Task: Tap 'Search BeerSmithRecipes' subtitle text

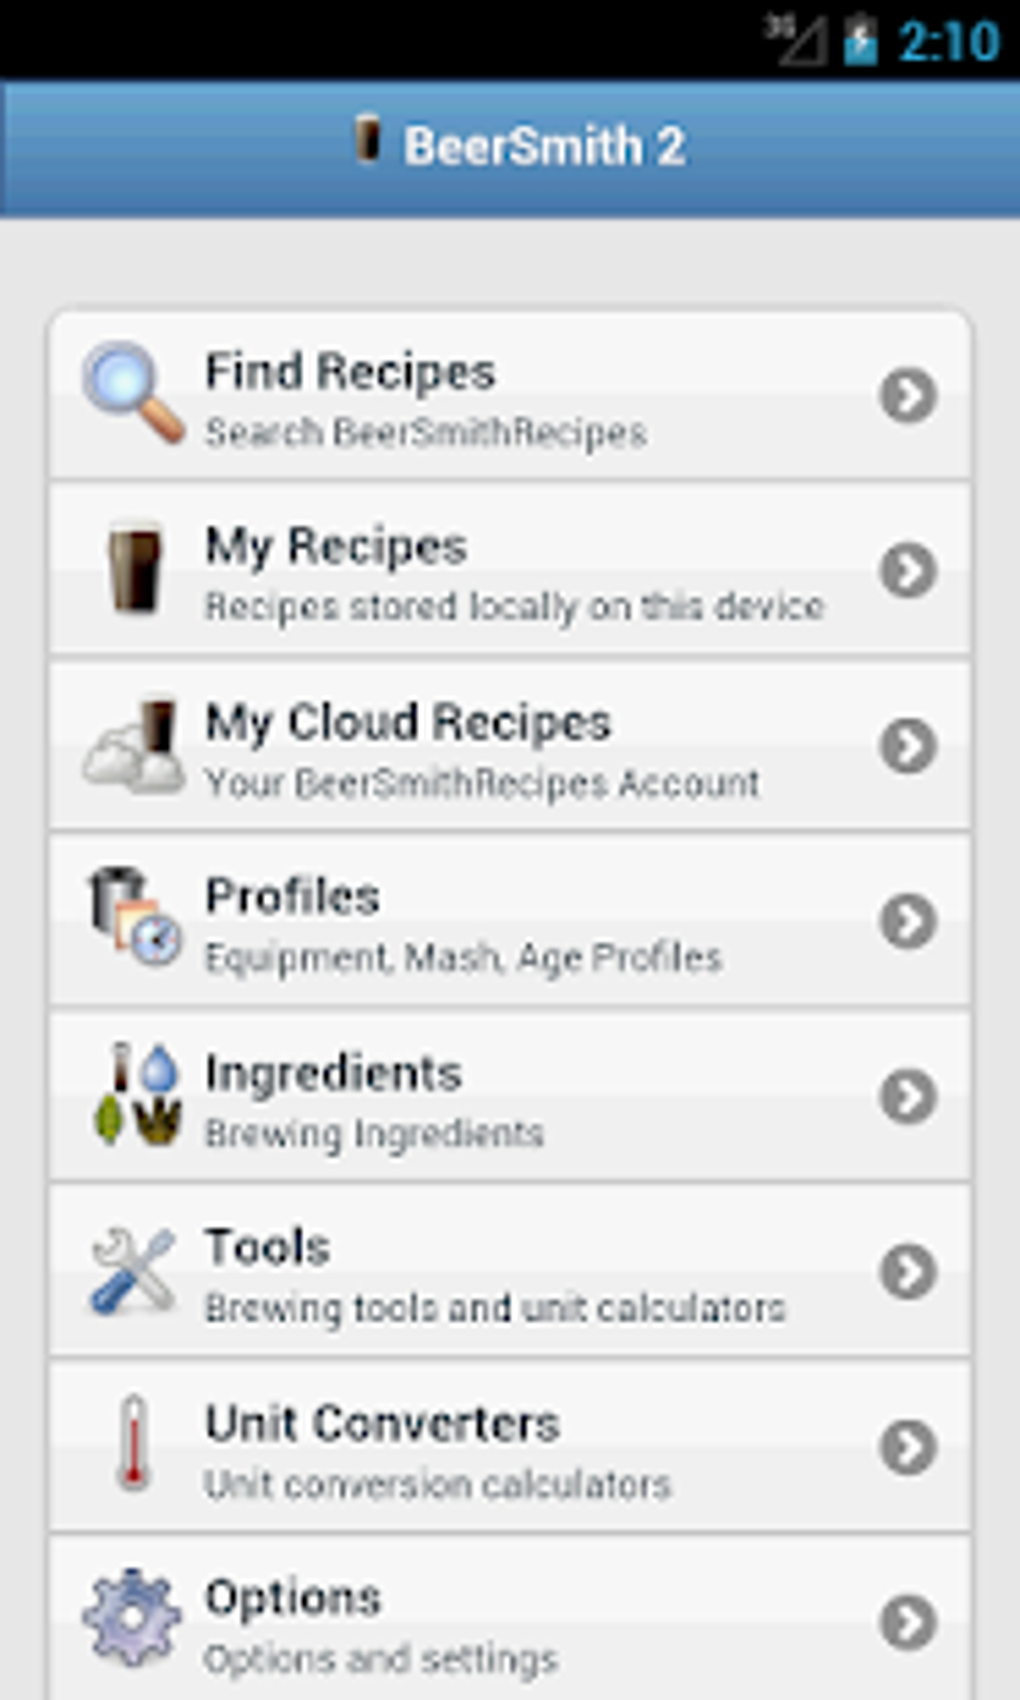Action: (x=426, y=433)
